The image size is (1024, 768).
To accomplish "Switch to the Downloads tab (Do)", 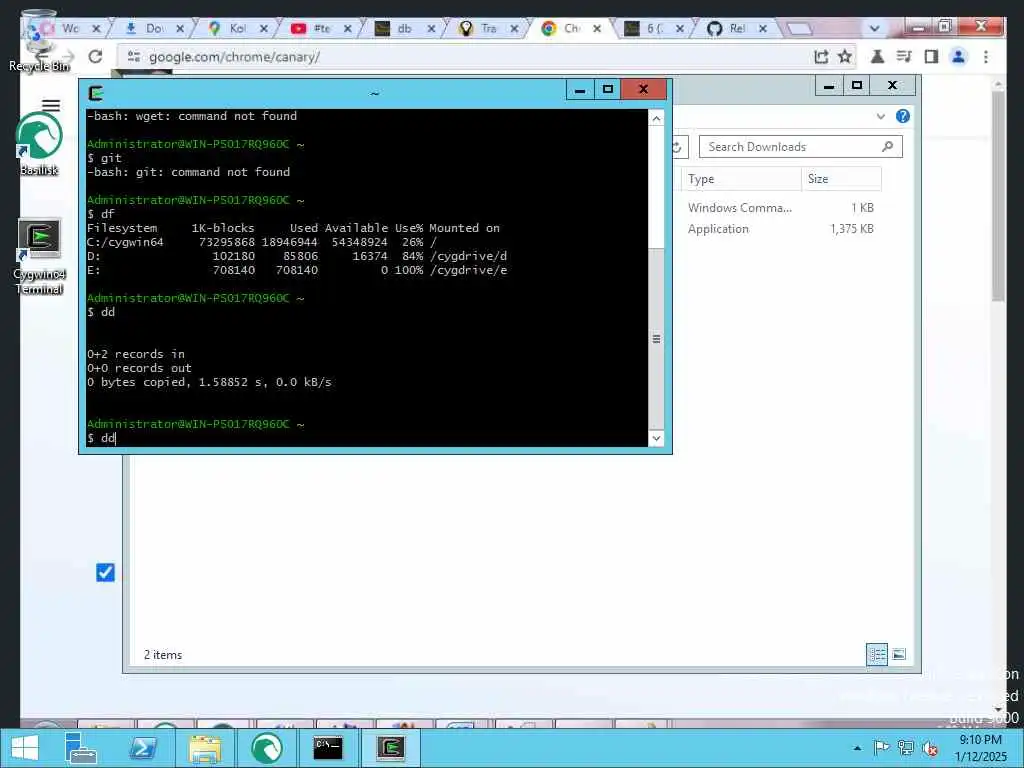I will pos(154,29).
